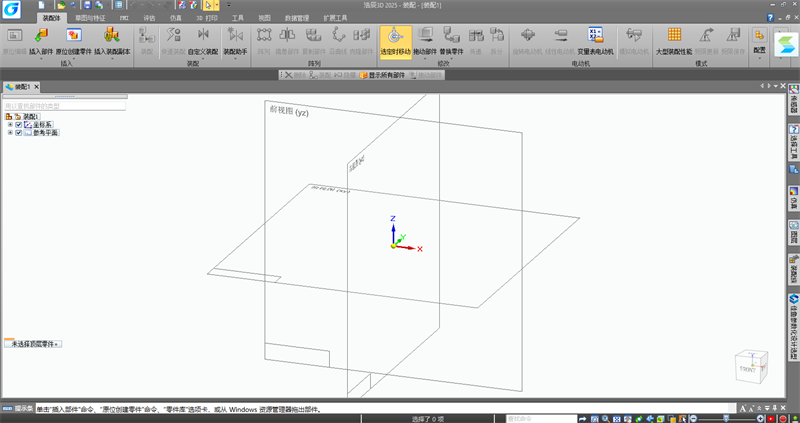Open the PMI ribbon tab
Image resolution: width=800 pixels, height=423 pixels.
[x=124, y=18]
